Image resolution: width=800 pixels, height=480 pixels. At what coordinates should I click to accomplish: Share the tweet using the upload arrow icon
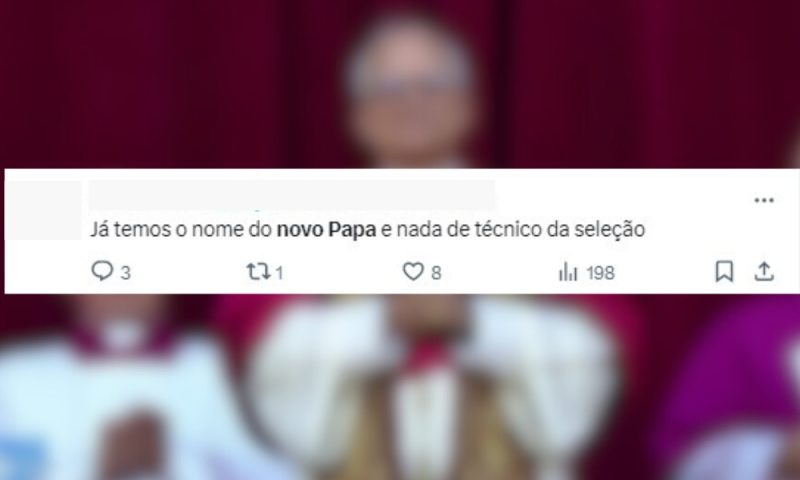coord(764,271)
